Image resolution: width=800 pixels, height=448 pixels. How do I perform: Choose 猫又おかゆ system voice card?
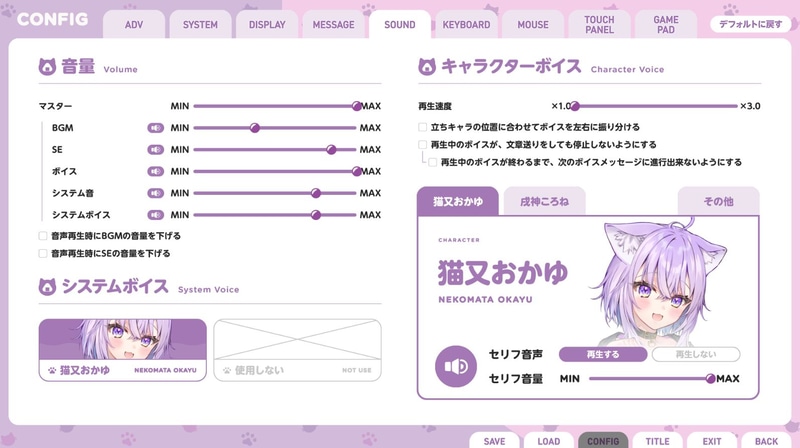pyautogui.click(x=122, y=350)
